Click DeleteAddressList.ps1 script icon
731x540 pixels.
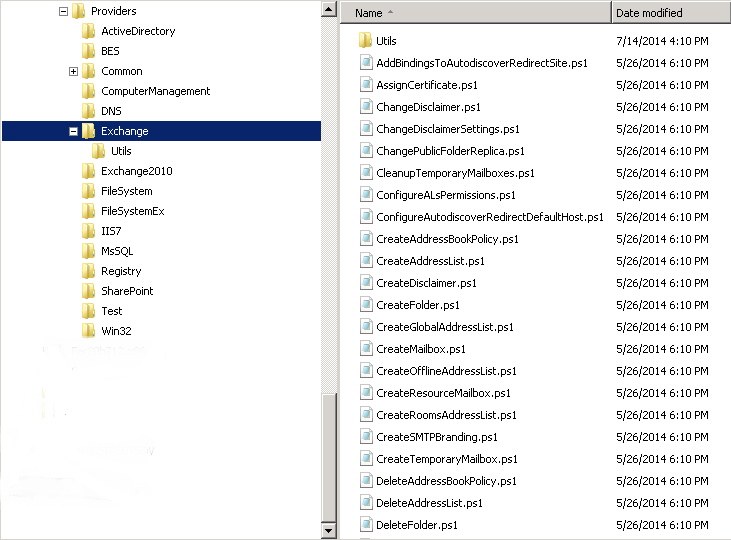366,503
